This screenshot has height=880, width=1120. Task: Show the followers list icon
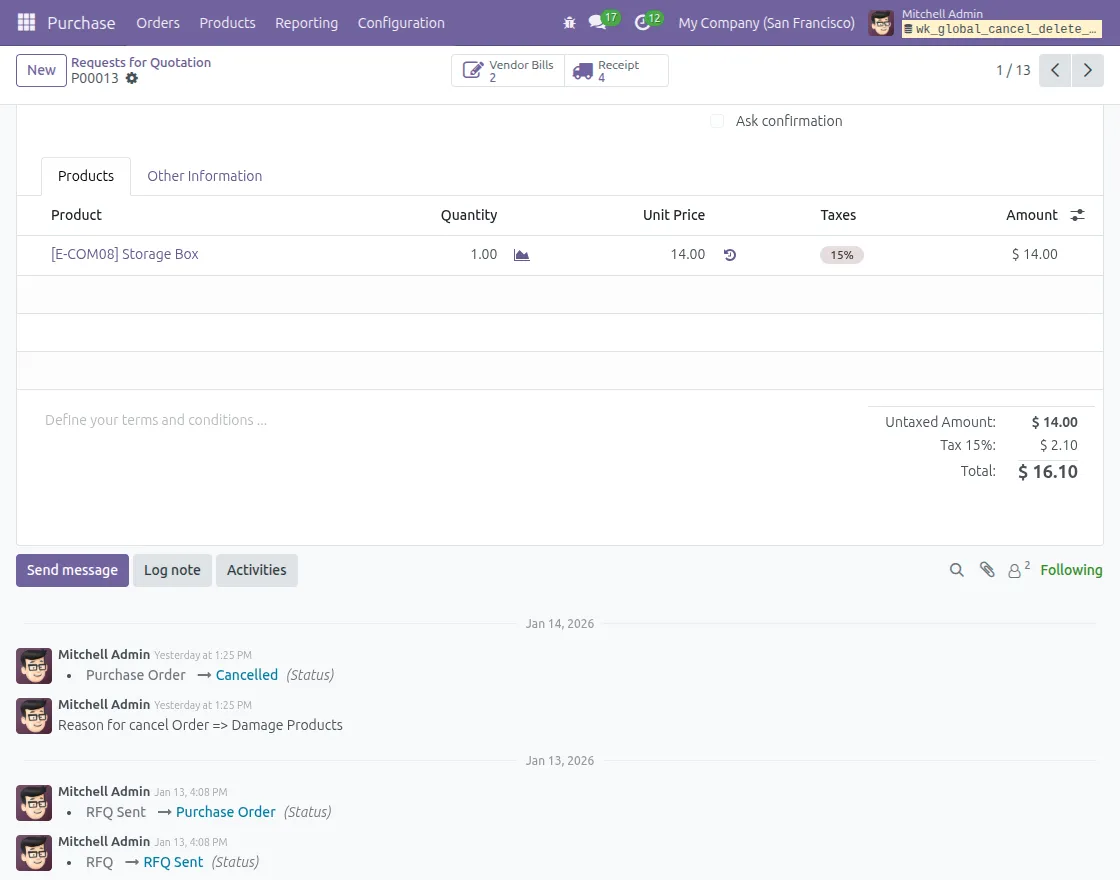1017,570
